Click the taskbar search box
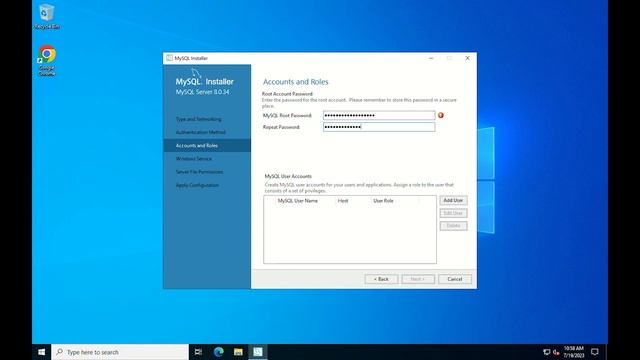 click(x=120, y=352)
